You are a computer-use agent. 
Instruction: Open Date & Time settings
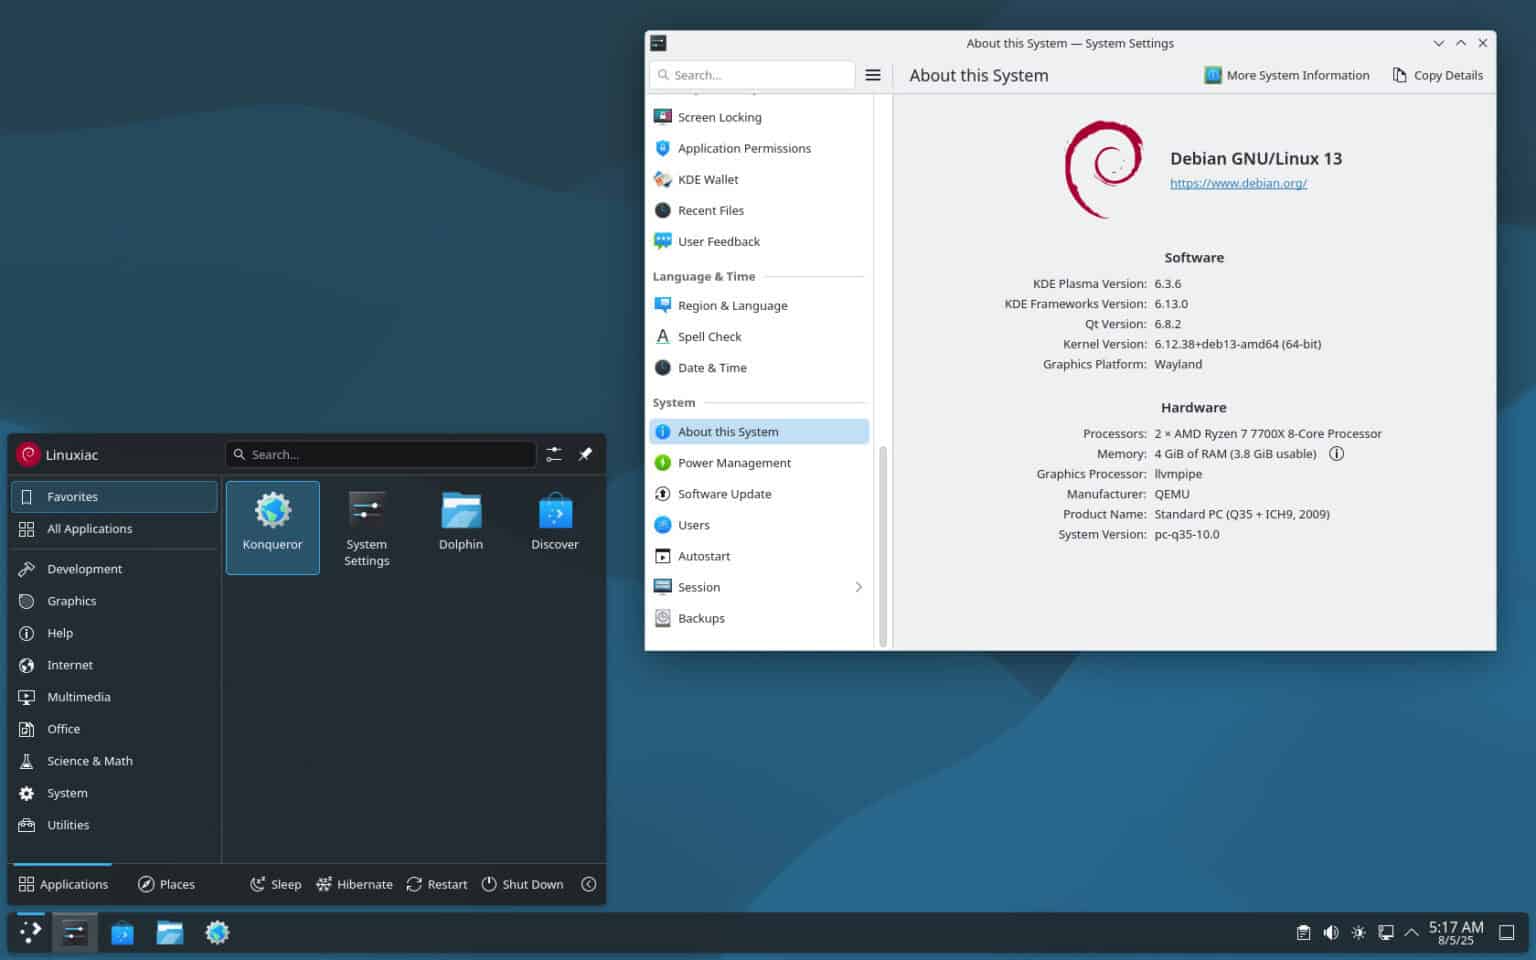tap(713, 367)
